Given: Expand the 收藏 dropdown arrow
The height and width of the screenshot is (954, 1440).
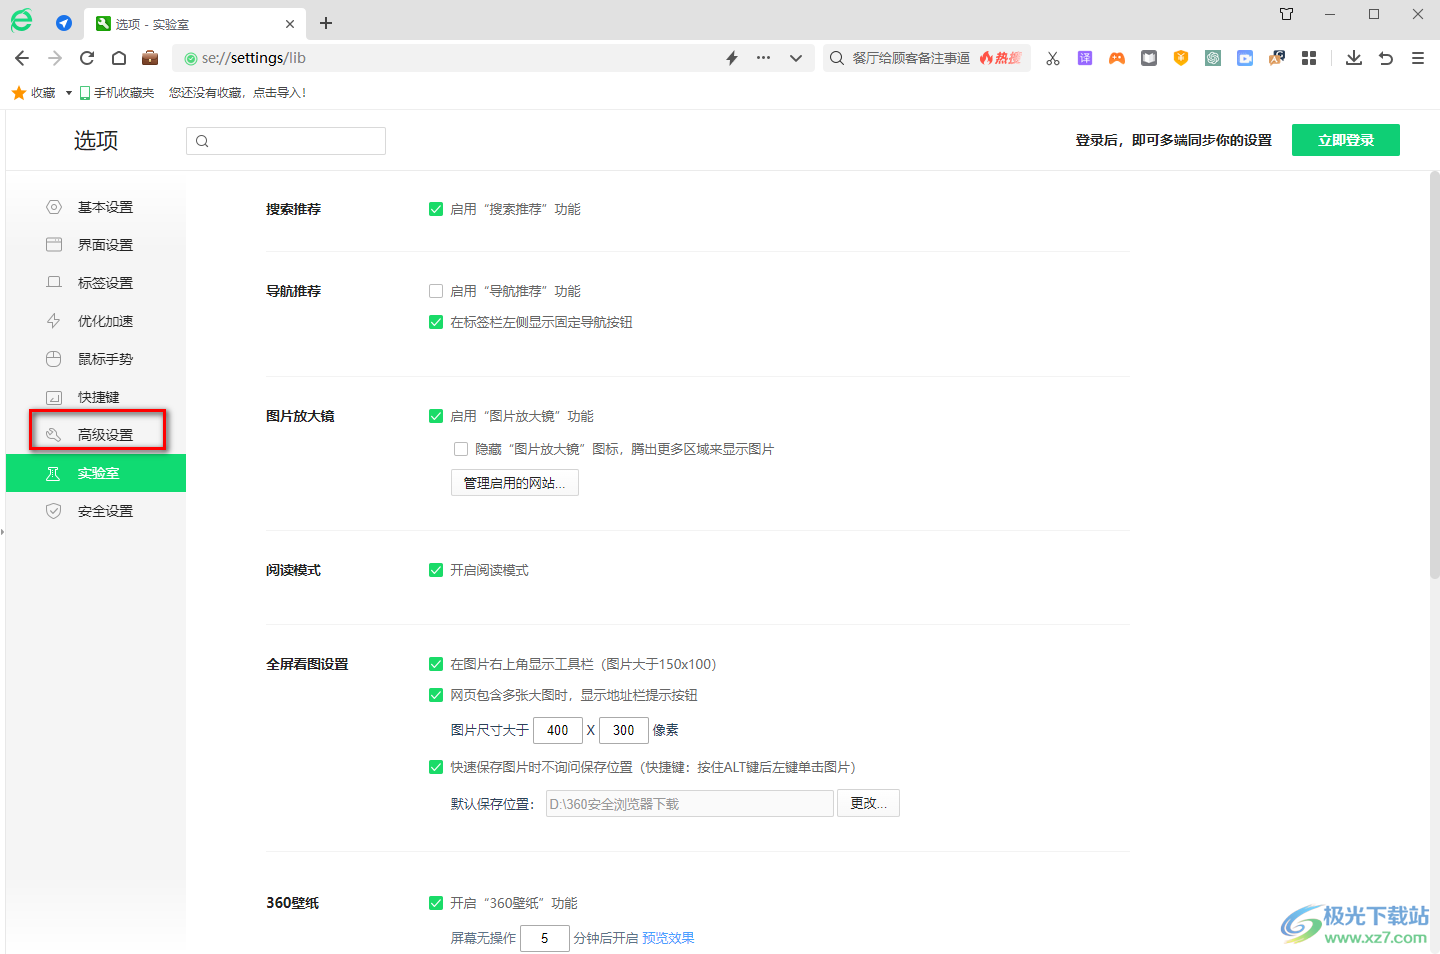Looking at the screenshot, I should click(x=69, y=93).
